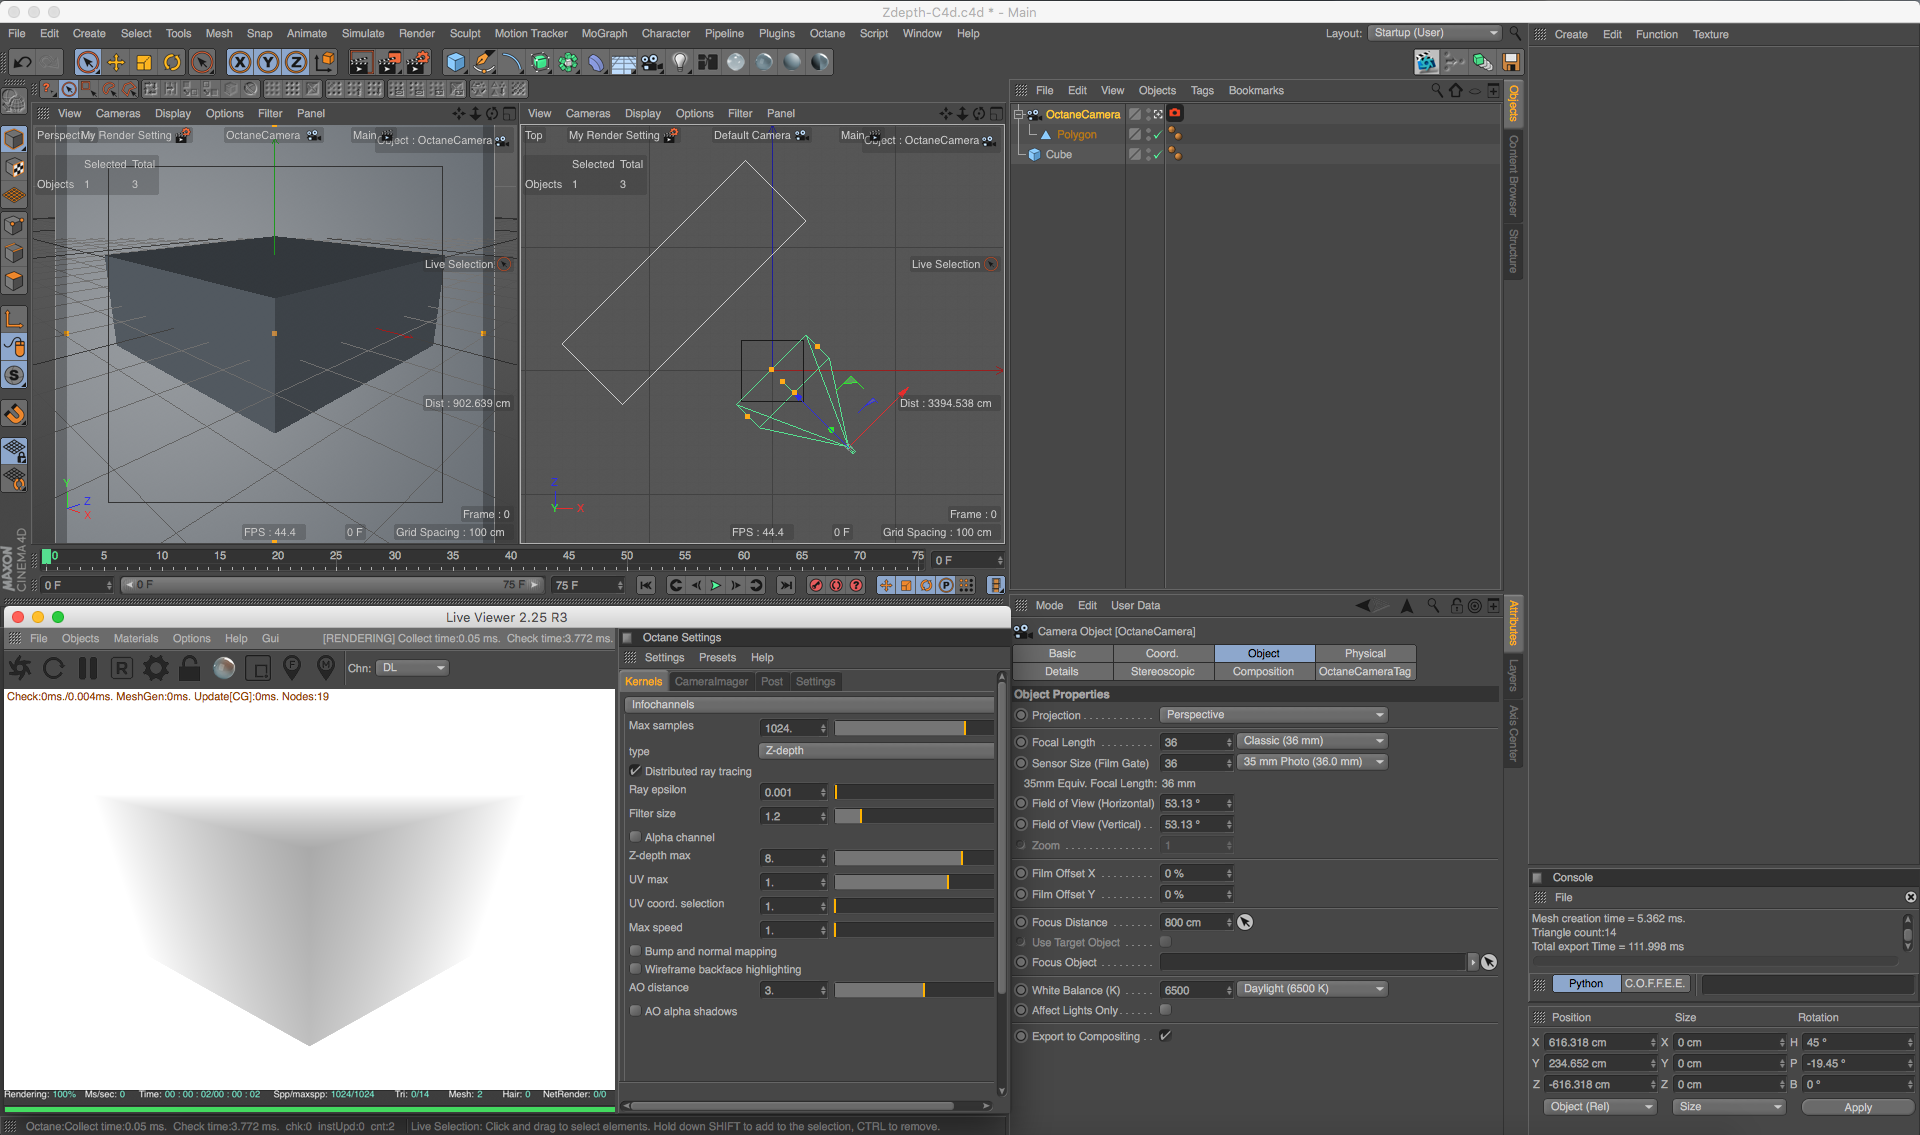Open Octane settings gear in Live Viewer
This screenshot has width=1920, height=1135.
[155, 668]
